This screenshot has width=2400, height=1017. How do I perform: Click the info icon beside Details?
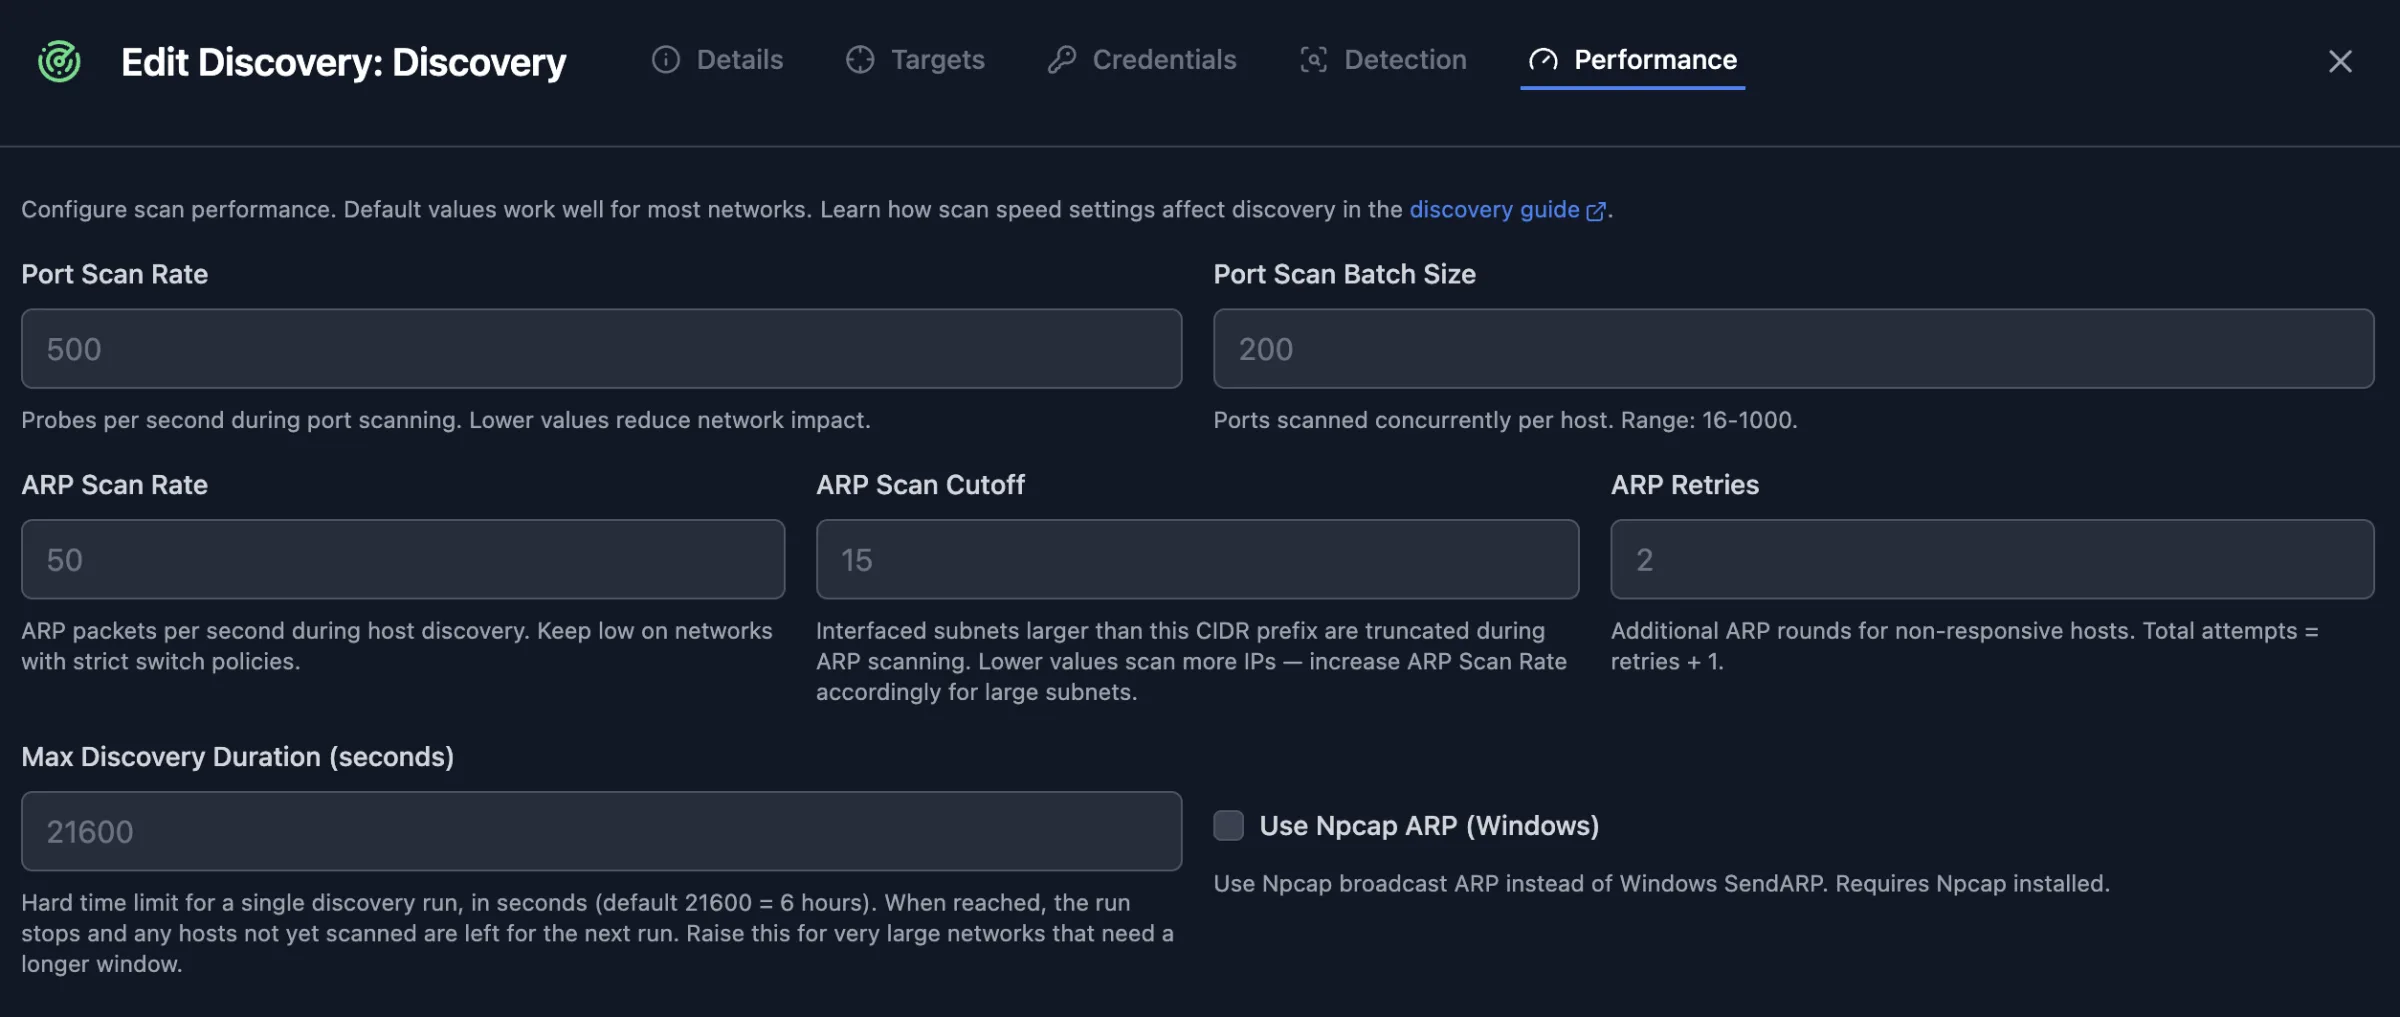[666, 60]
